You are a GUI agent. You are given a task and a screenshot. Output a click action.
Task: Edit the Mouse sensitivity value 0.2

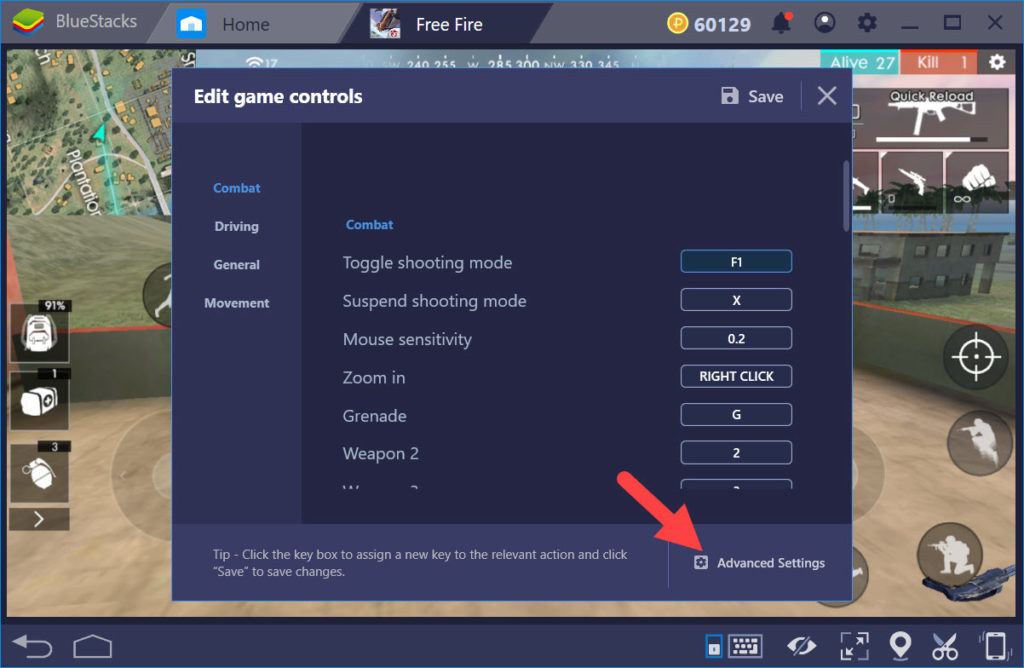(736, 338)
